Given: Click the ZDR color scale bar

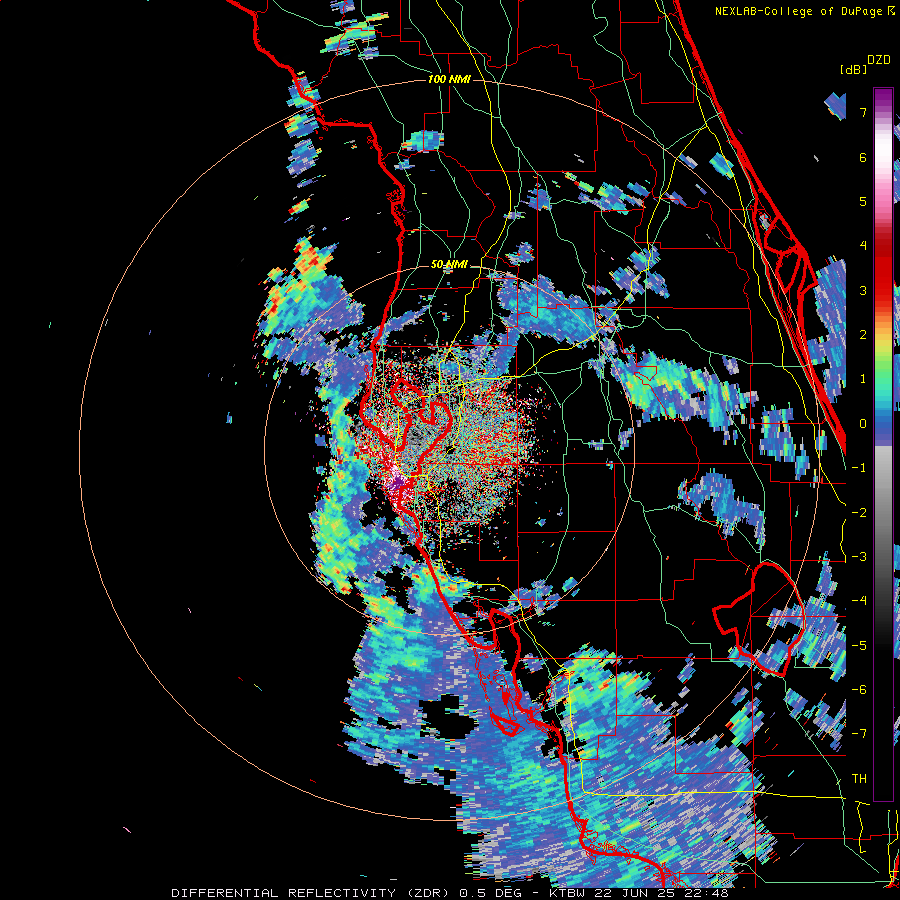Looking at the screenshot, I should tap(883, 444).
